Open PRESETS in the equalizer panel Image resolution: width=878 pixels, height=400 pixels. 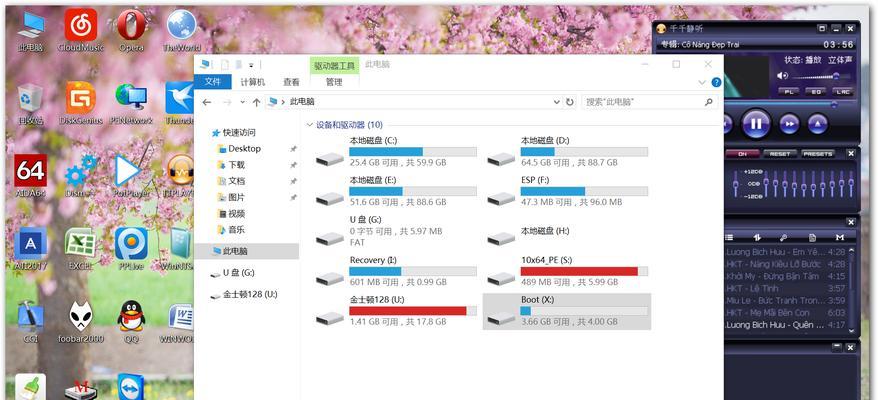[x=818, y=154]
